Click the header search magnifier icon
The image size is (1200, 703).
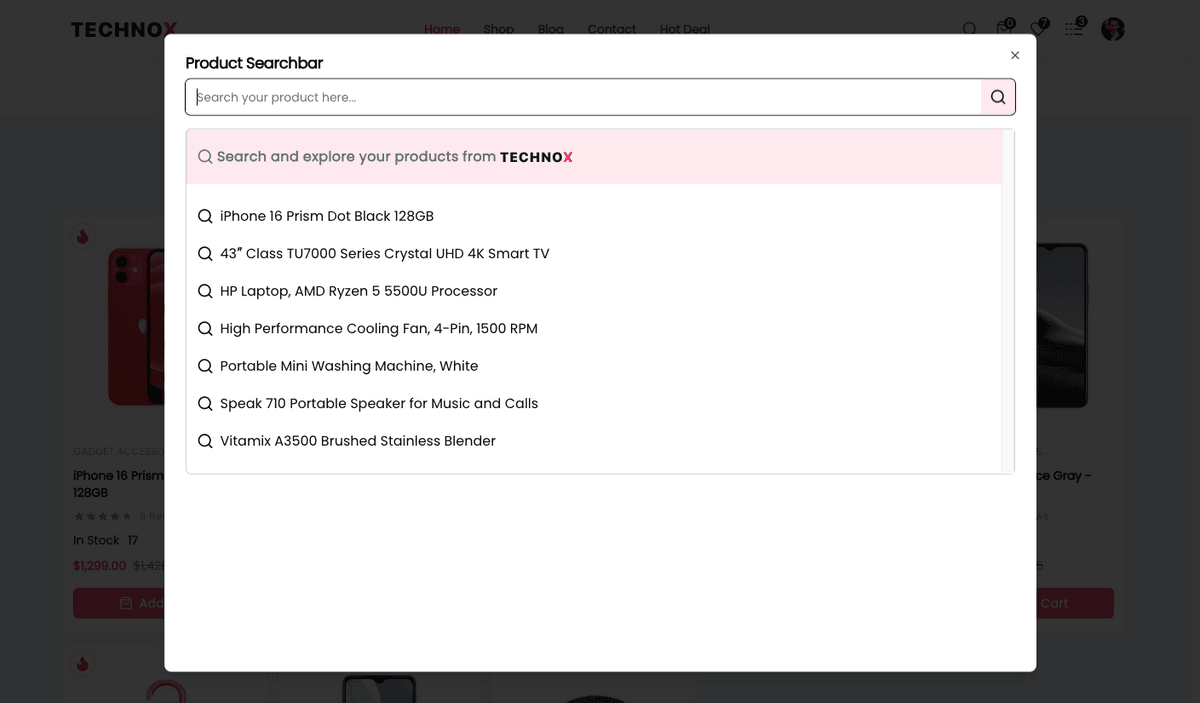pos(969,29)
